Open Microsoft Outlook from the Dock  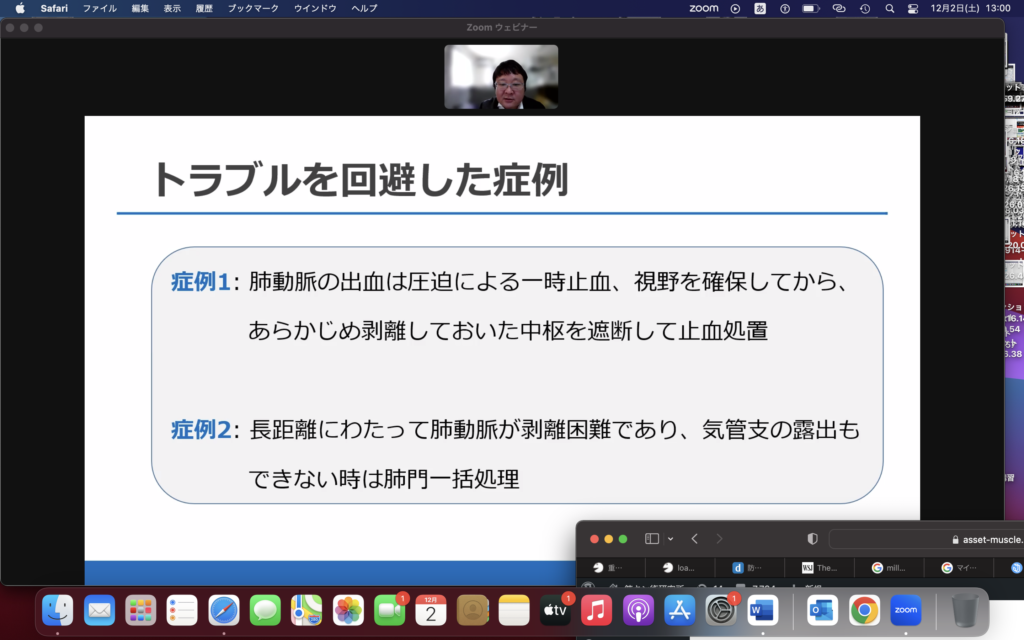tap(822, 609)
